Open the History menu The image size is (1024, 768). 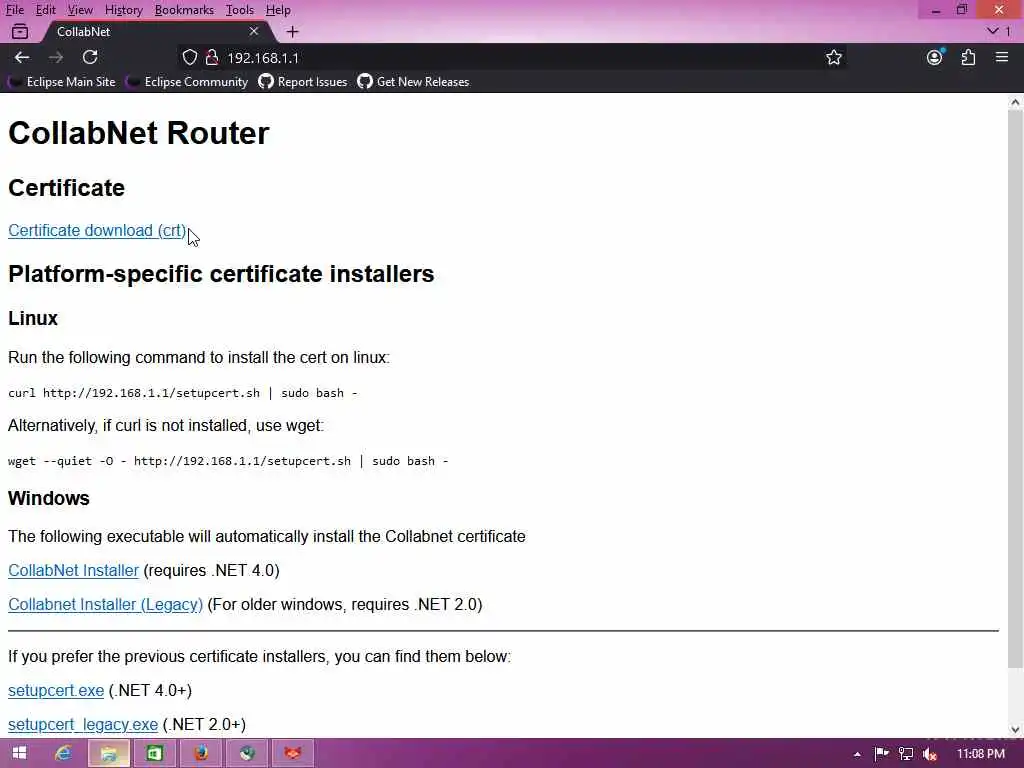(123, 10)
